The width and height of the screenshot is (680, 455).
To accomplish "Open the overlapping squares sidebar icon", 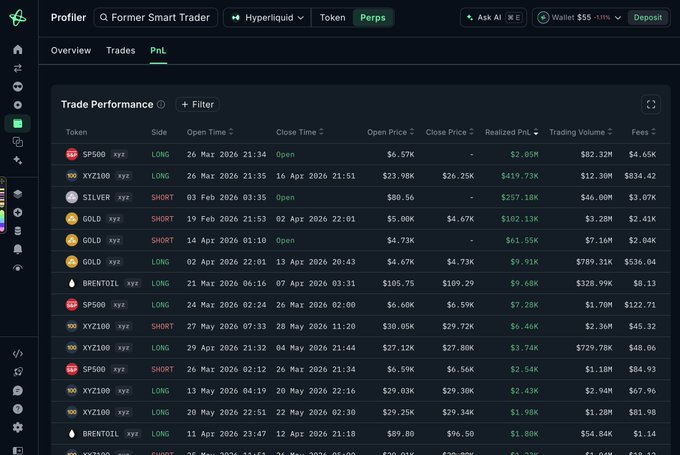I will tap(18, 142).
